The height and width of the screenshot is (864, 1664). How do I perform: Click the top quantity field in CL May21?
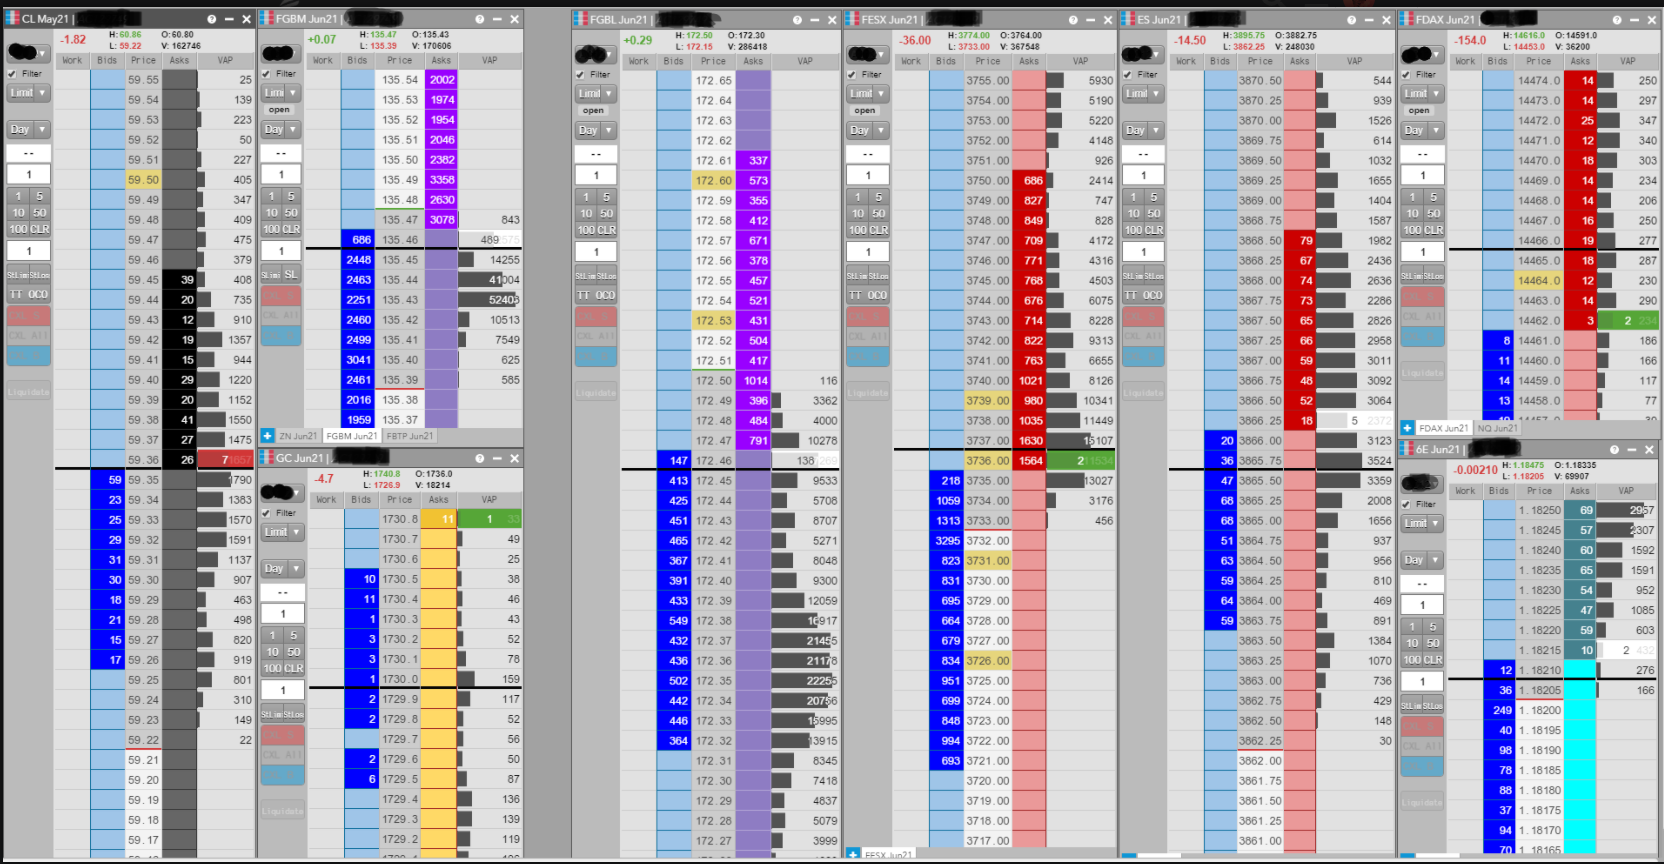coord(28,175)
